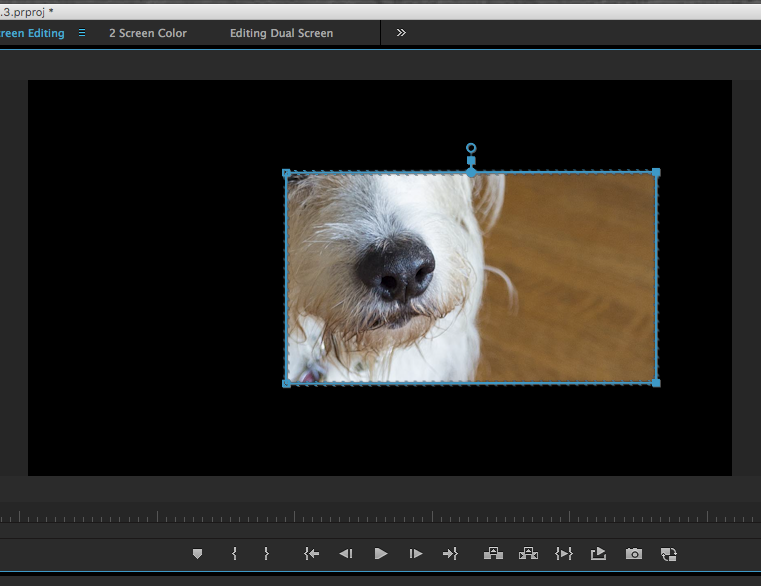Screen dimensions: 761x586
Task: Jump to the In point
Action: point(312,553)
